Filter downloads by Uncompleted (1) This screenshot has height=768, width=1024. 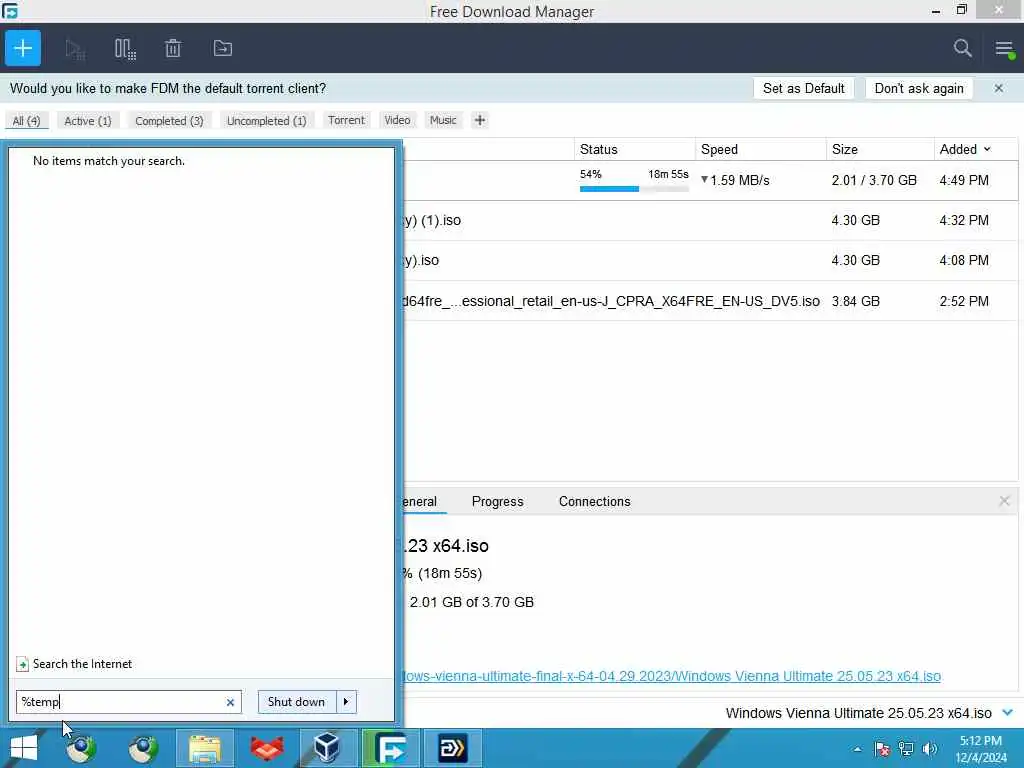tap(266, 121)
